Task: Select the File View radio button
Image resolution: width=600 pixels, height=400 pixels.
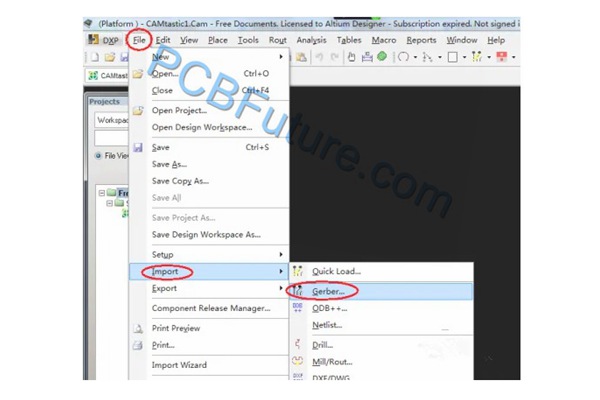Action: (98, 155)
